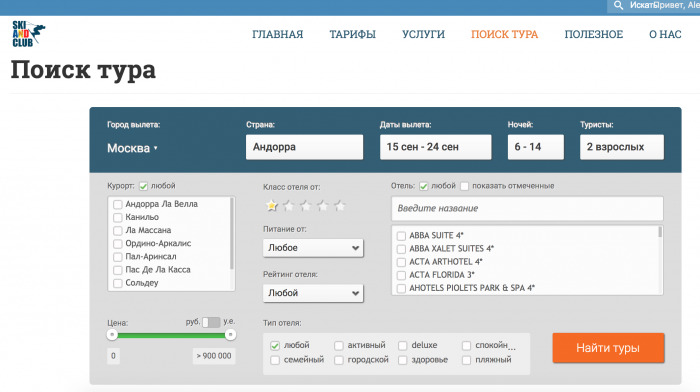Check the здоровье hotel type
The width and height of the screenshot is (700, 392).
point(403,360)
